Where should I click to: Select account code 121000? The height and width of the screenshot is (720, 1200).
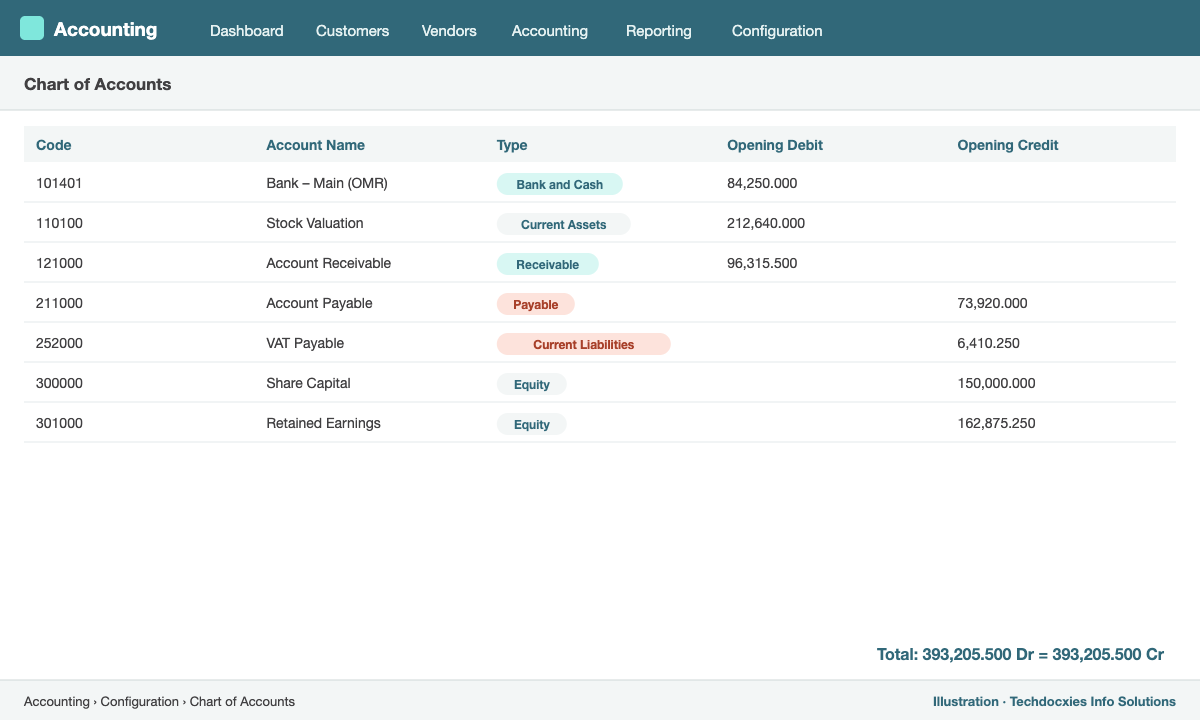tap(59, 263)
